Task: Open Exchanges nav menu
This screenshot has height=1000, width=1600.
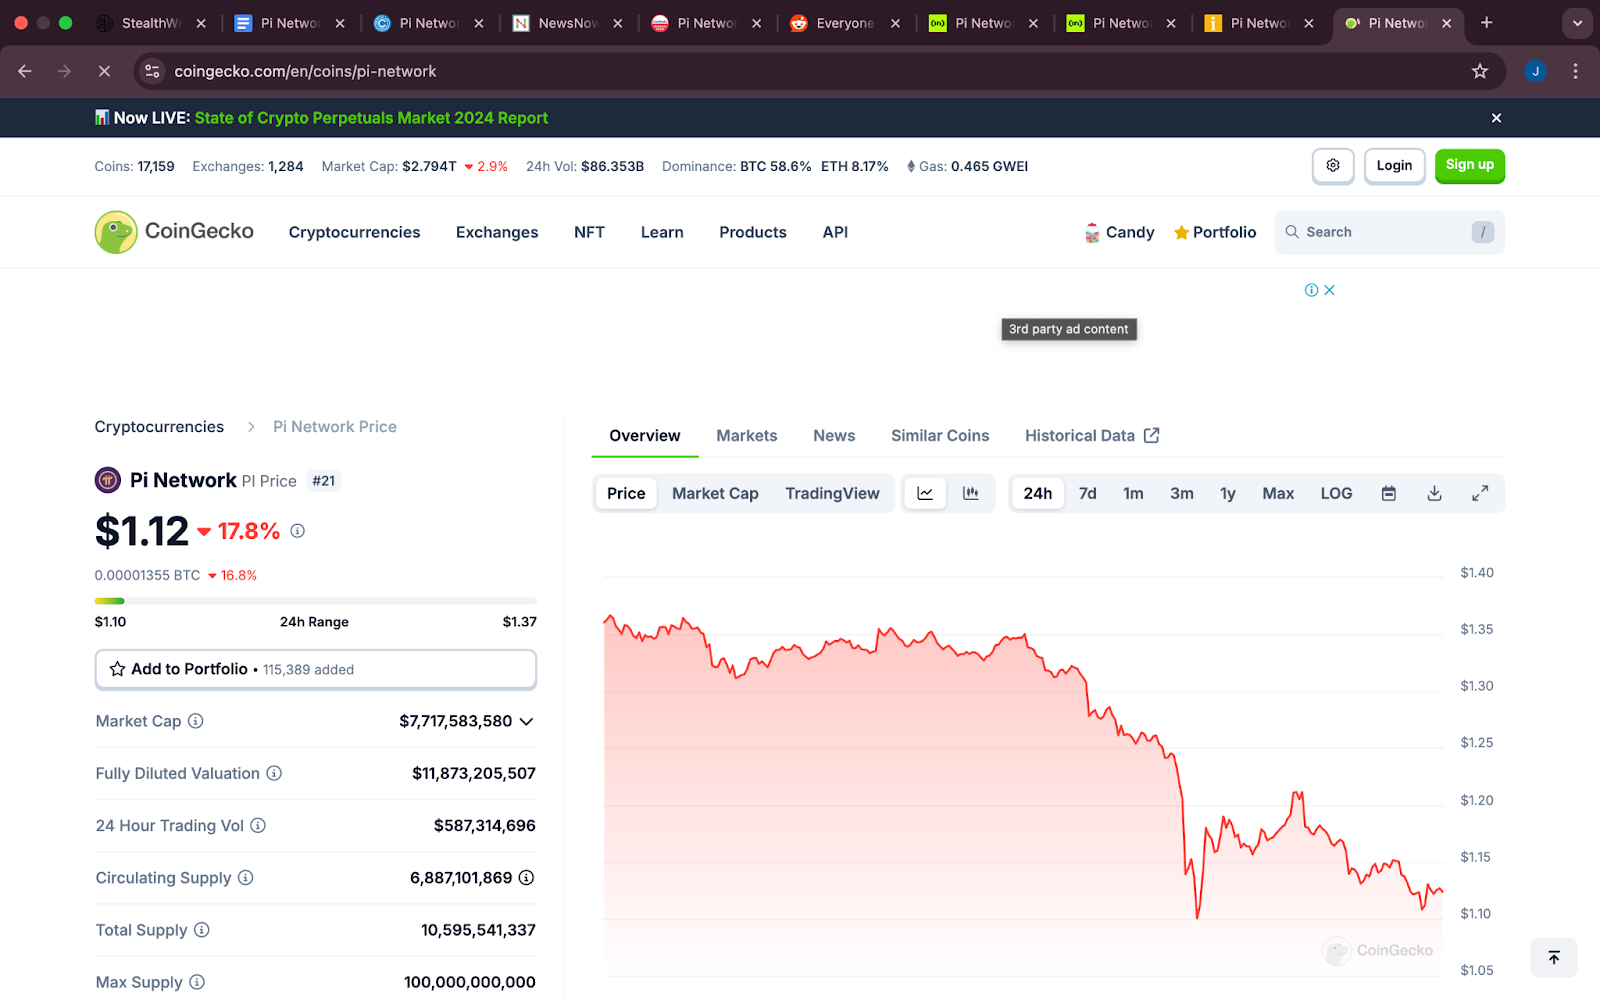Action: tap(497, 232)
